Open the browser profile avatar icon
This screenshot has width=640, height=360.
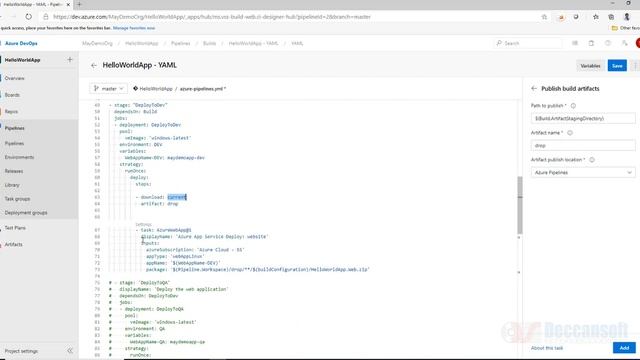pos(627,17)
